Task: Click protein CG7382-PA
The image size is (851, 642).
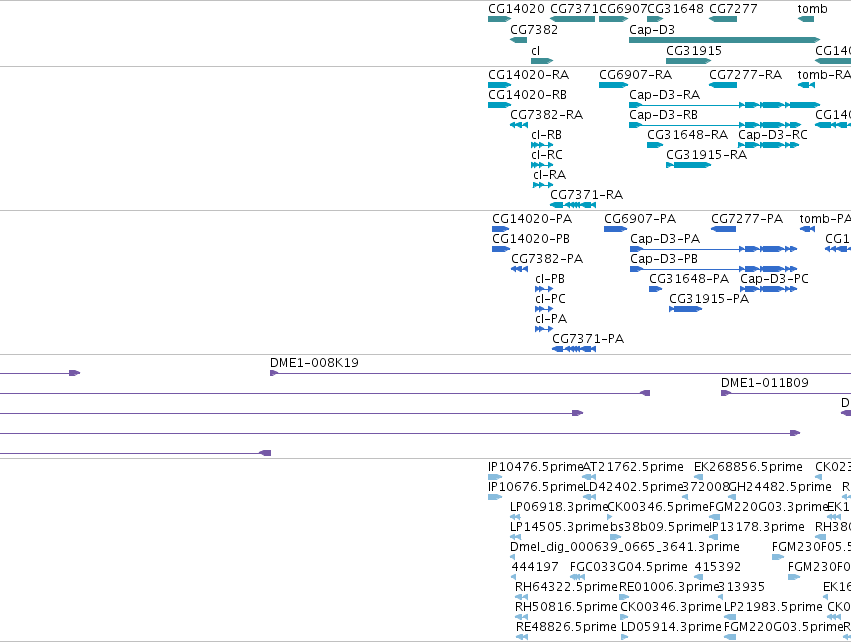Action: [520, 269]
